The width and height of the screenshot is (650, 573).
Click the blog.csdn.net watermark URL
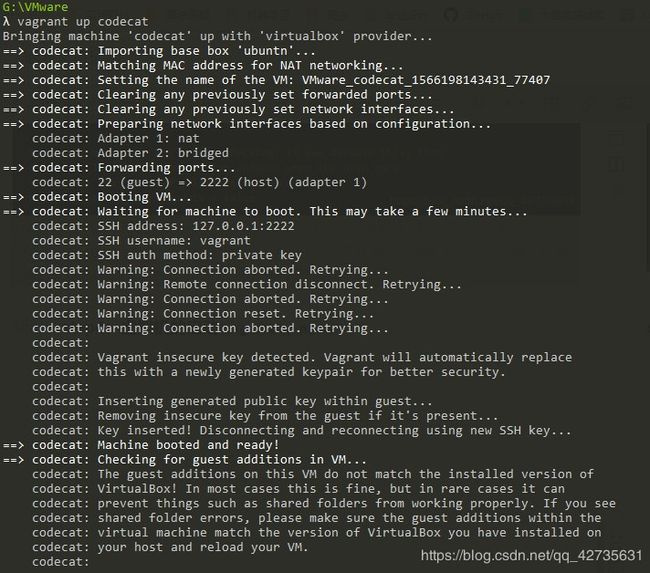(531, 556)
